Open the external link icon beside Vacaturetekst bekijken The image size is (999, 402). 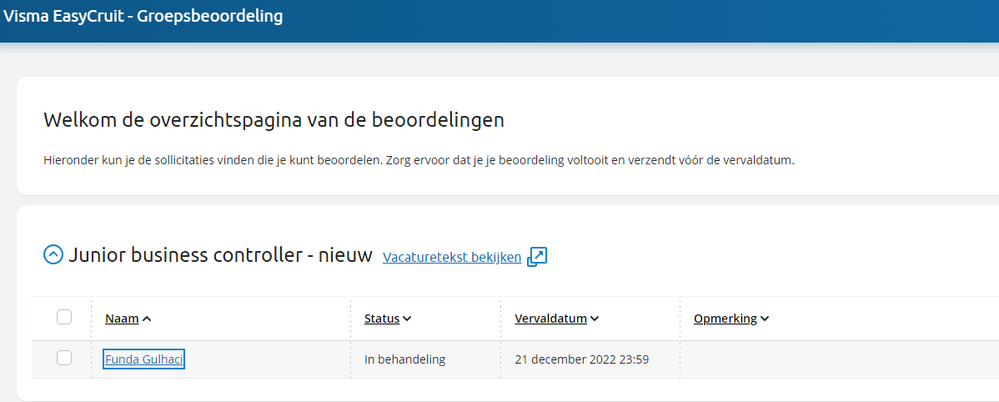pyautogui.click(x=537, y=257)
